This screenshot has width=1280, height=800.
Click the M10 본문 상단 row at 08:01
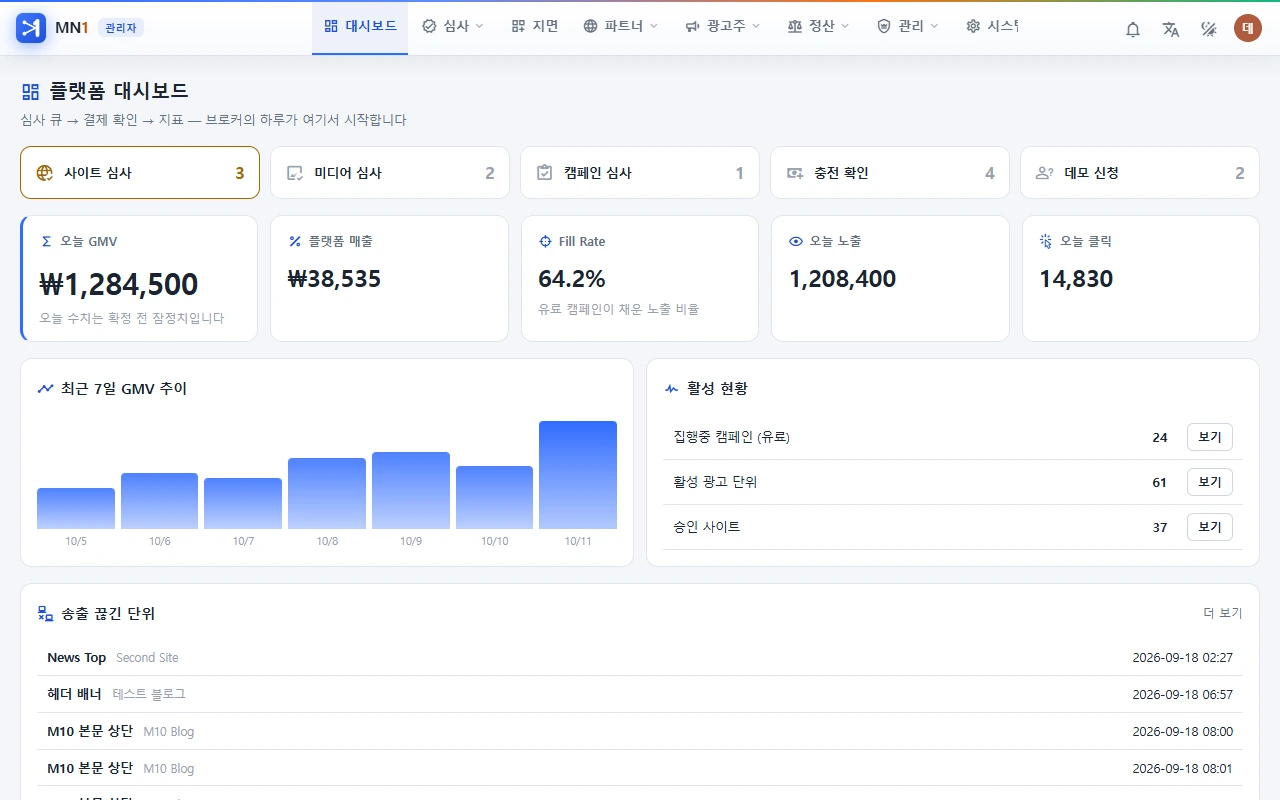tap(640, 768)
